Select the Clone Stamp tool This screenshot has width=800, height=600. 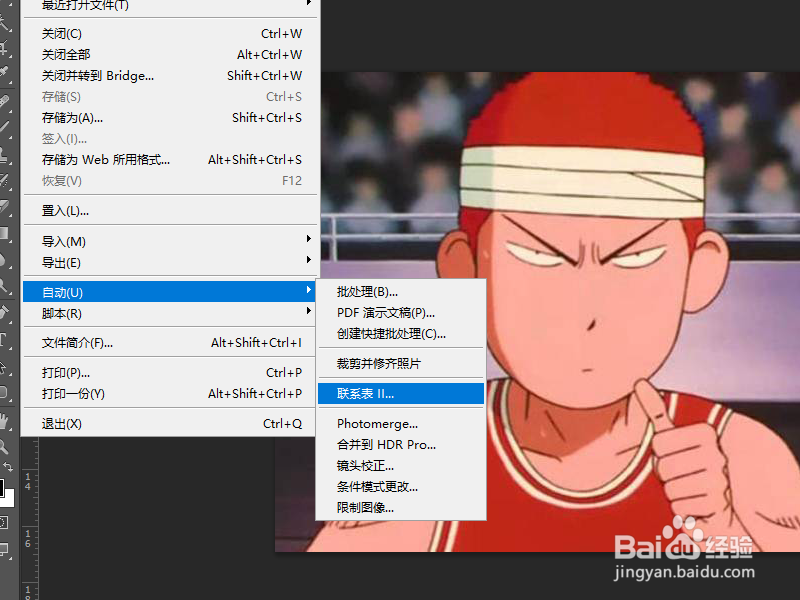pyautogui.click(x=4, y=154)
